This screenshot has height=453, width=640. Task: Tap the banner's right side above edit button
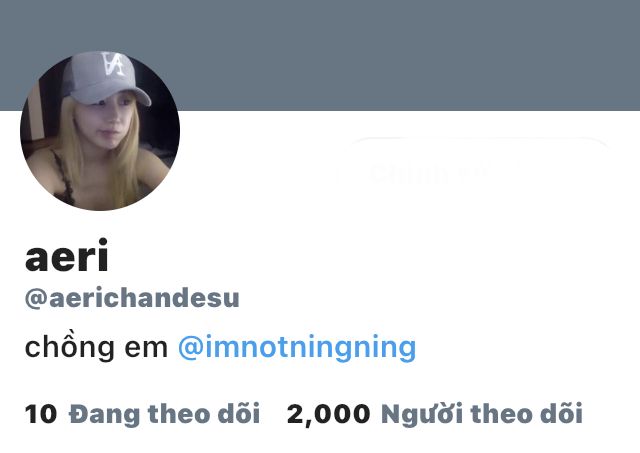click(x=476, y=55)
